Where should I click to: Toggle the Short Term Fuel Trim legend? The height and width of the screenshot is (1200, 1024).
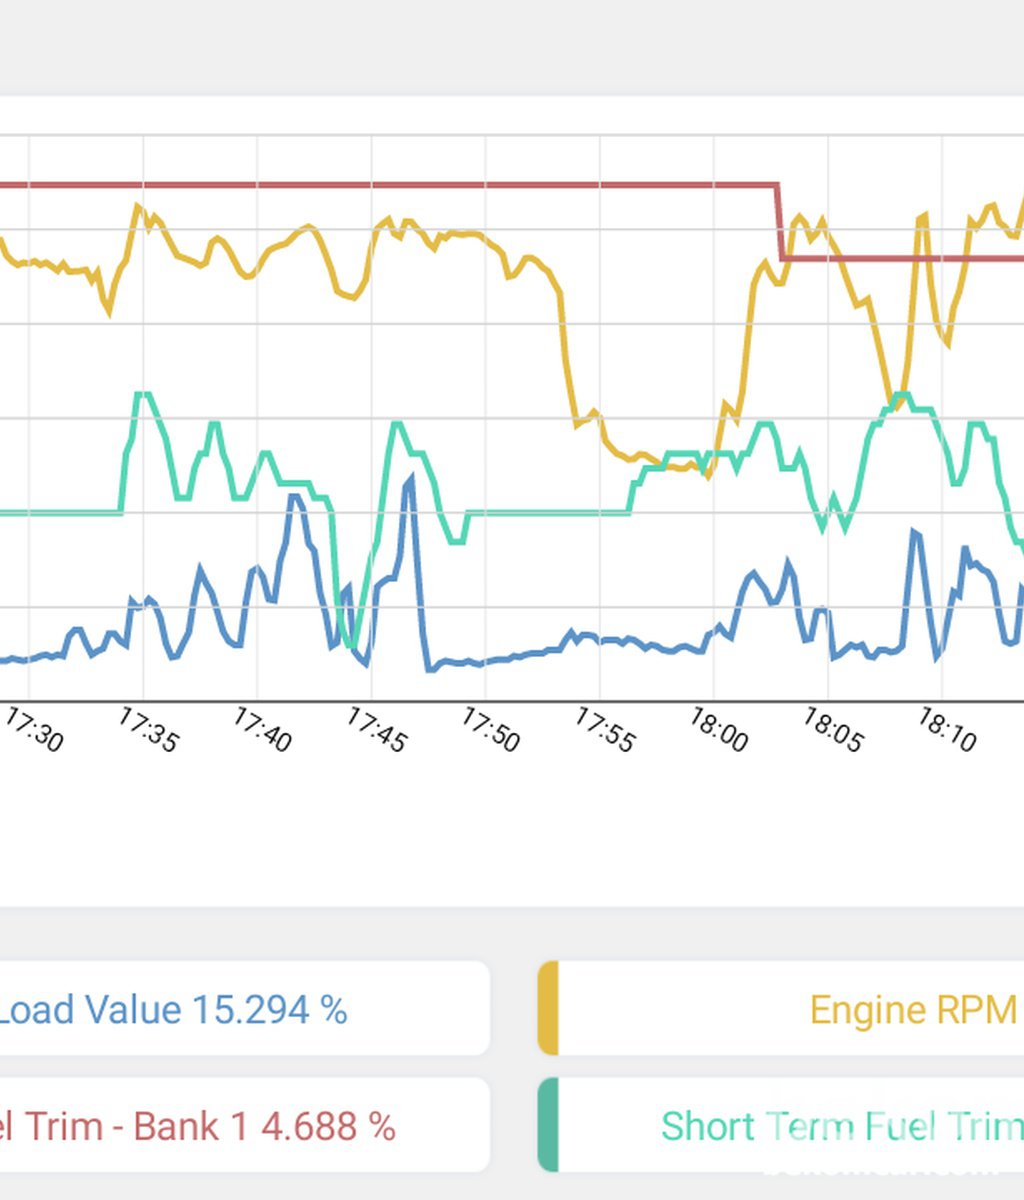[x=840, y=1127]
